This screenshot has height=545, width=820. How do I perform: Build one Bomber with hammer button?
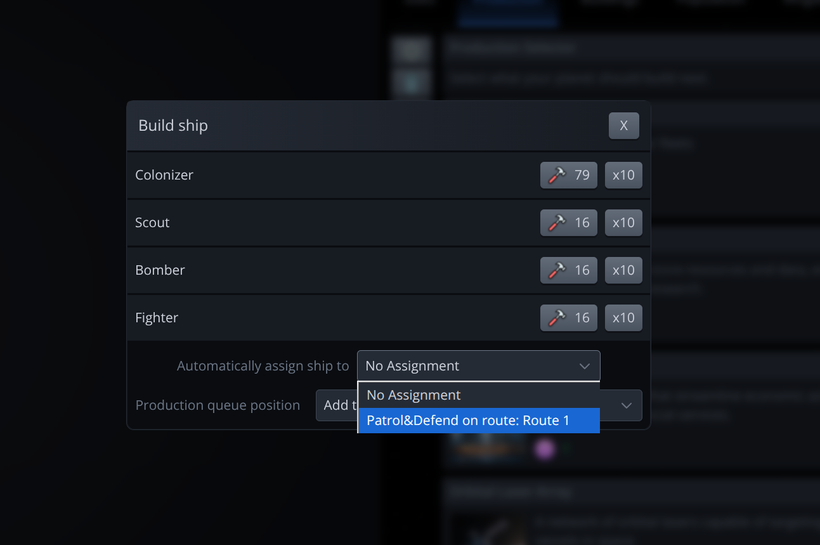(568, 270)
